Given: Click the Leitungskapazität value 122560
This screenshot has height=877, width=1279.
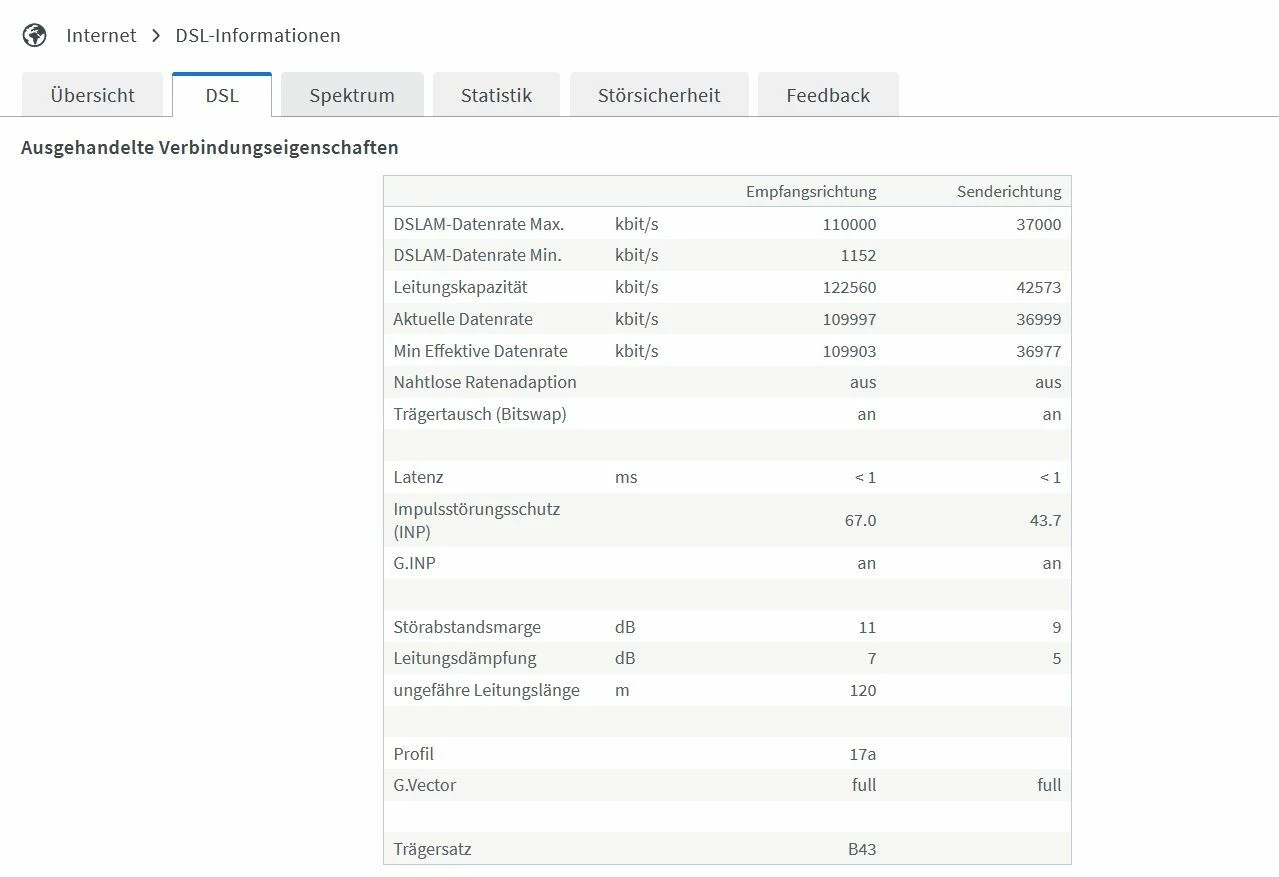Looking at the screenshot, I should [849, 288].
